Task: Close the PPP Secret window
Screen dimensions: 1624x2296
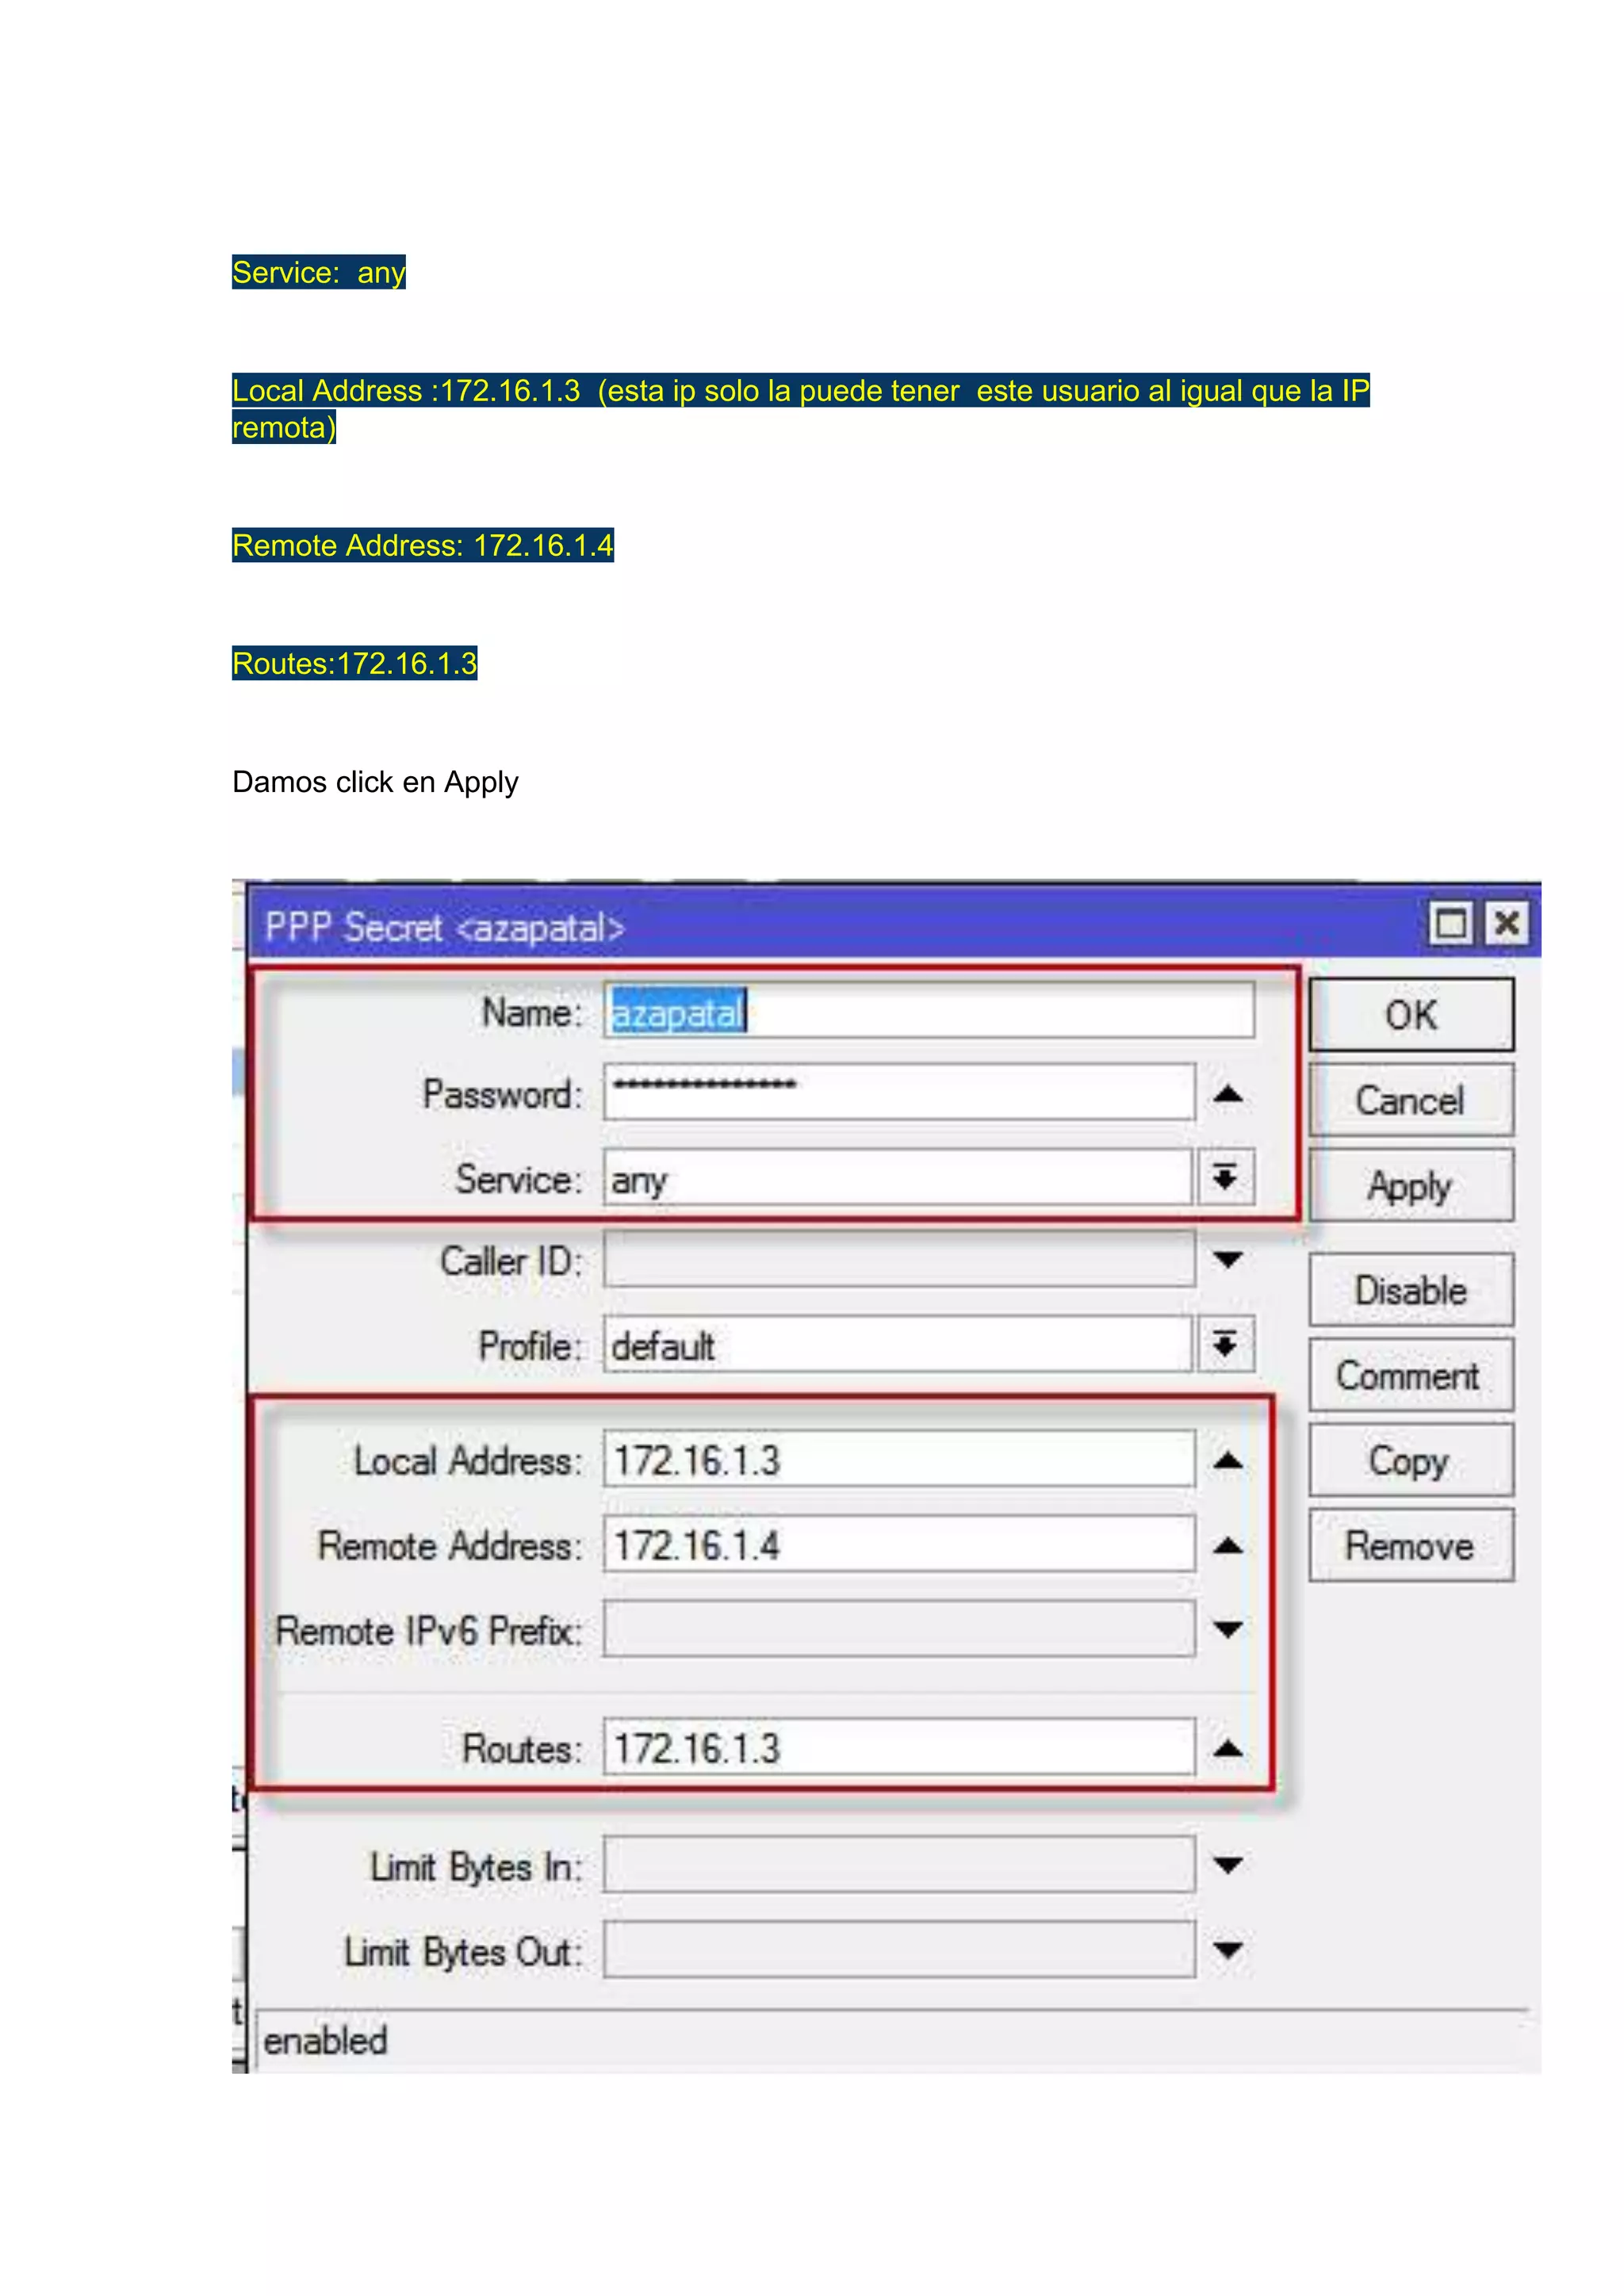Action: point(1507,923)
